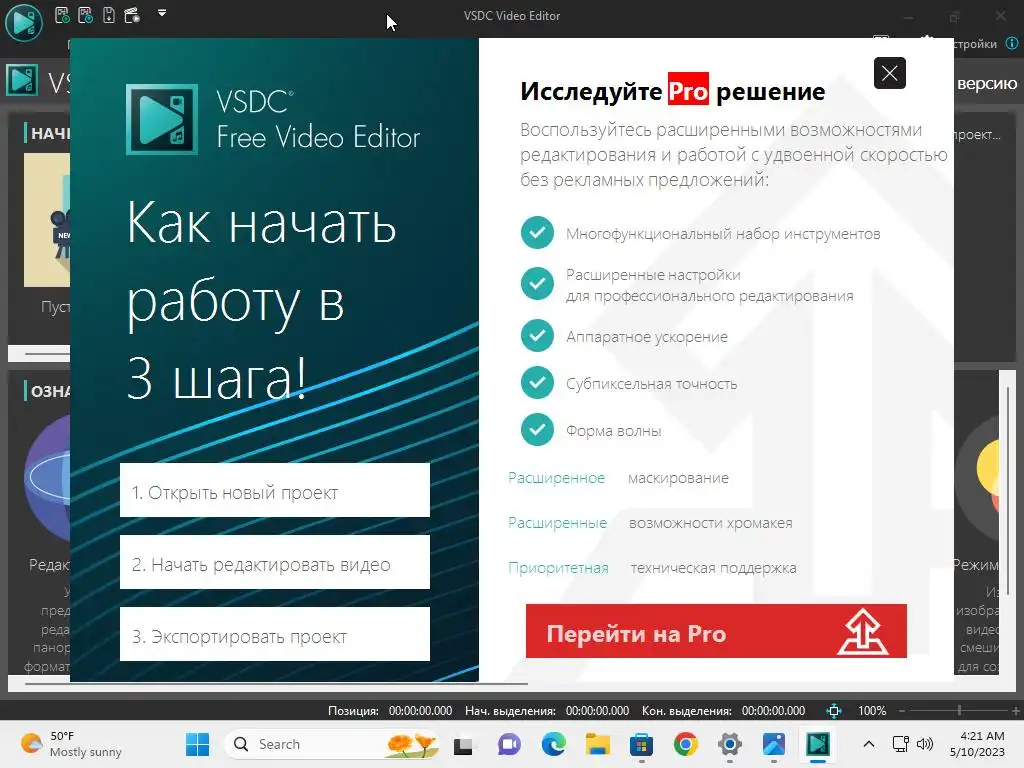This screenshot has height=768, width=1024.
Task: Click the Кон. выделения time value
Action: 773,711
